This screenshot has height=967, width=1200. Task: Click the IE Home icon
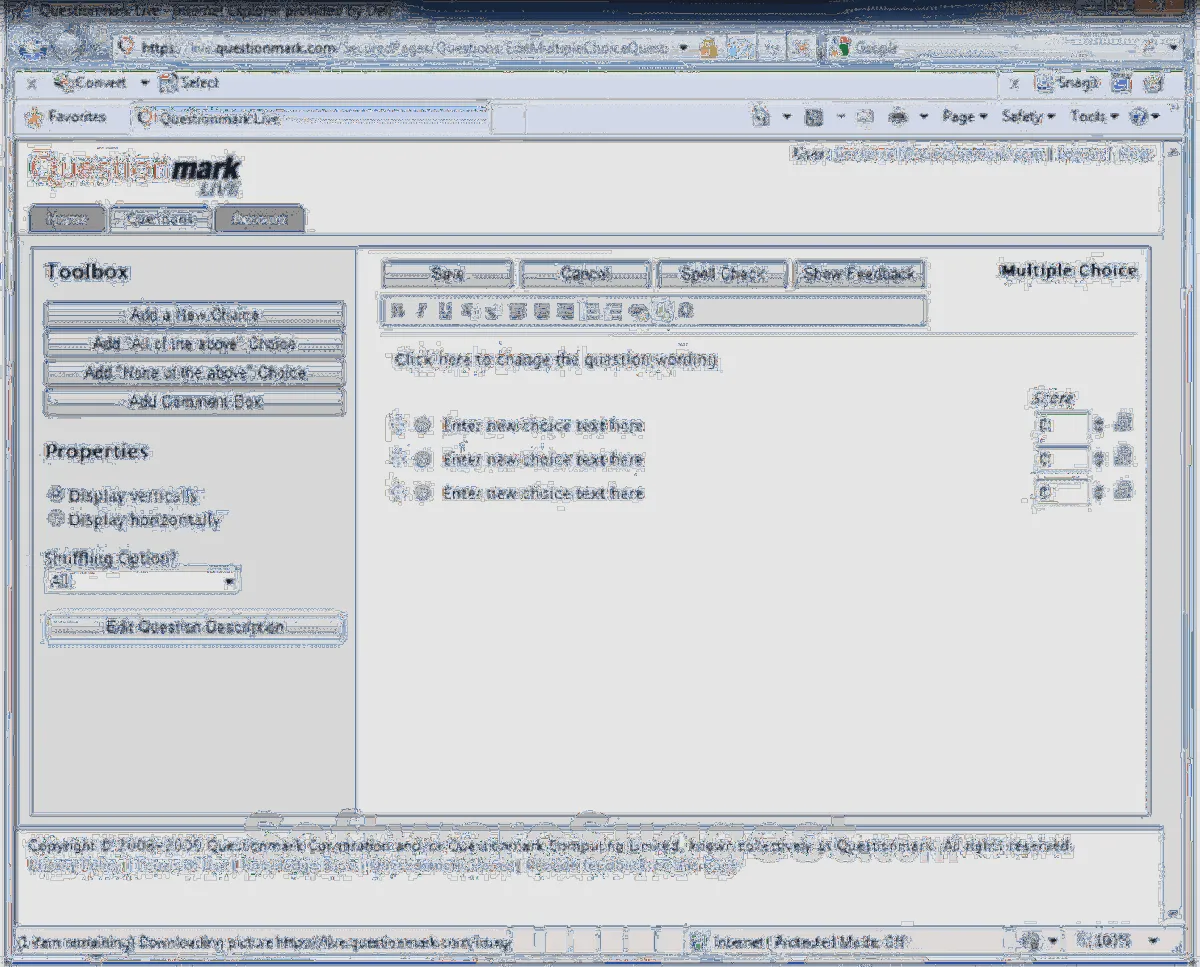[x=762, y=117]
